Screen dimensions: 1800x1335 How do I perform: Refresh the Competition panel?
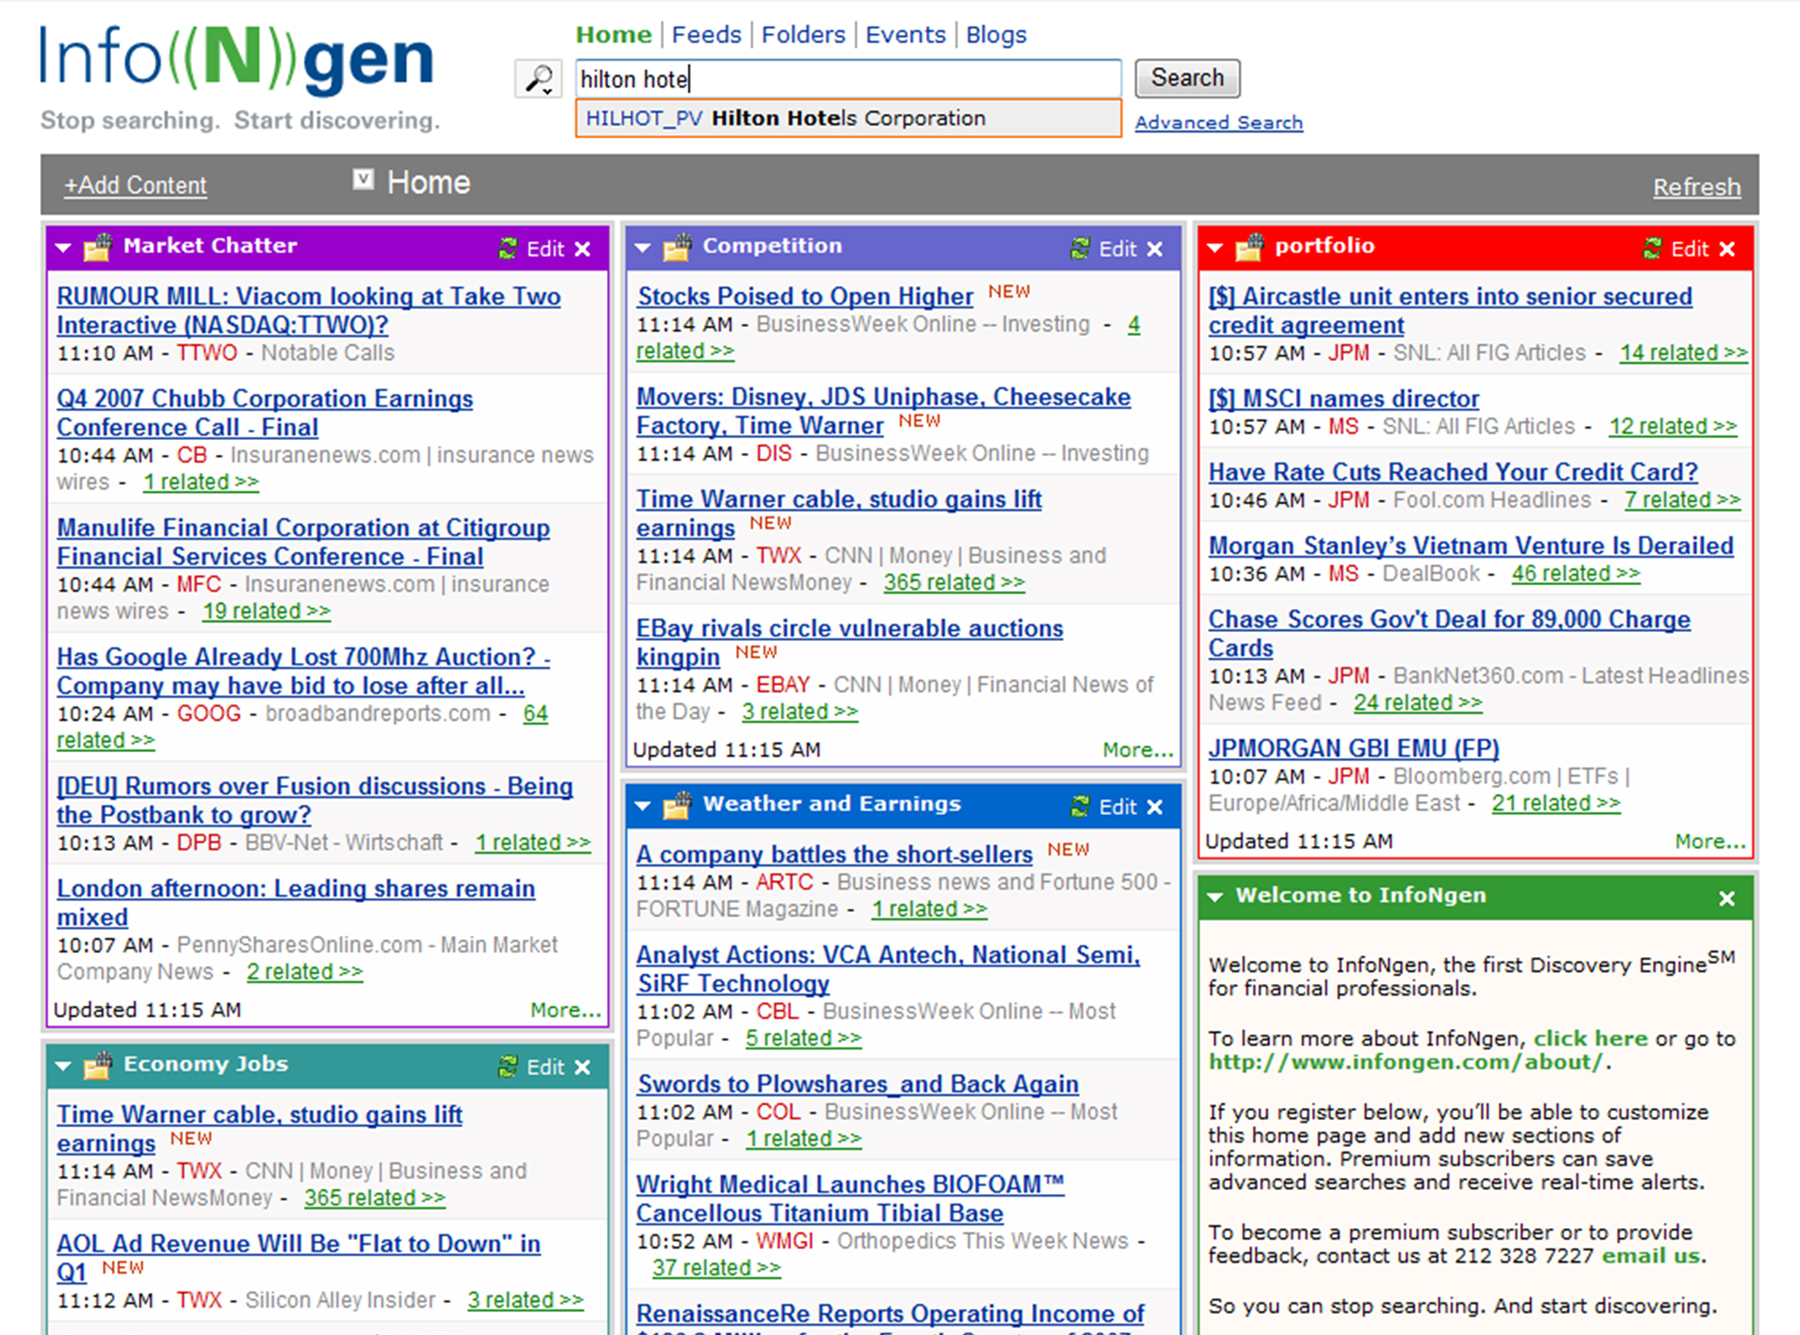[1080, 248]
